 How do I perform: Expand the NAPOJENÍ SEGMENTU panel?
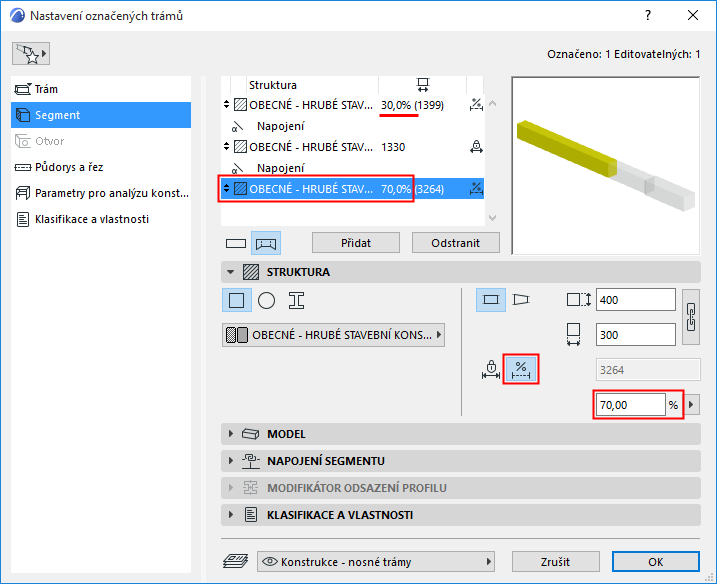[x=230, y=461]
